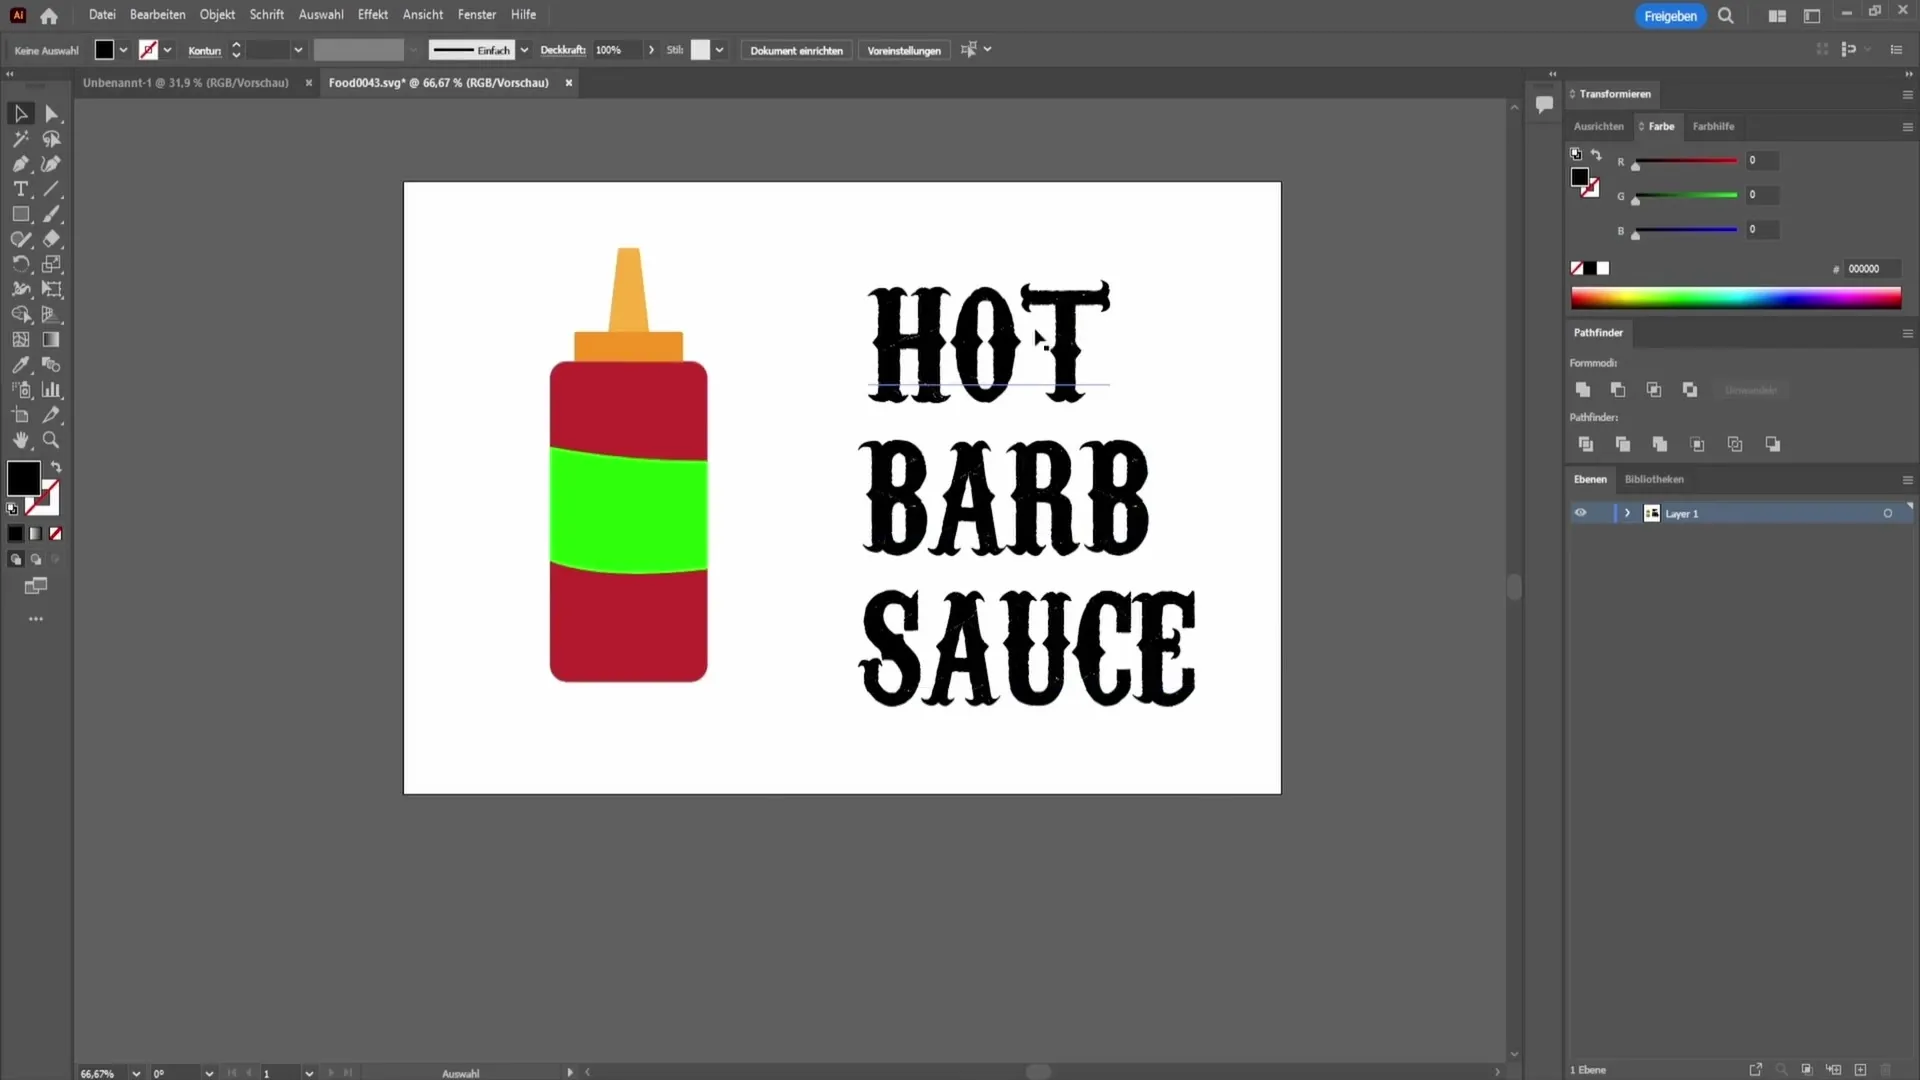Switch to the Farbhilfe panel tab
Screen dimensions: 1920x1080
point(1713,127)
